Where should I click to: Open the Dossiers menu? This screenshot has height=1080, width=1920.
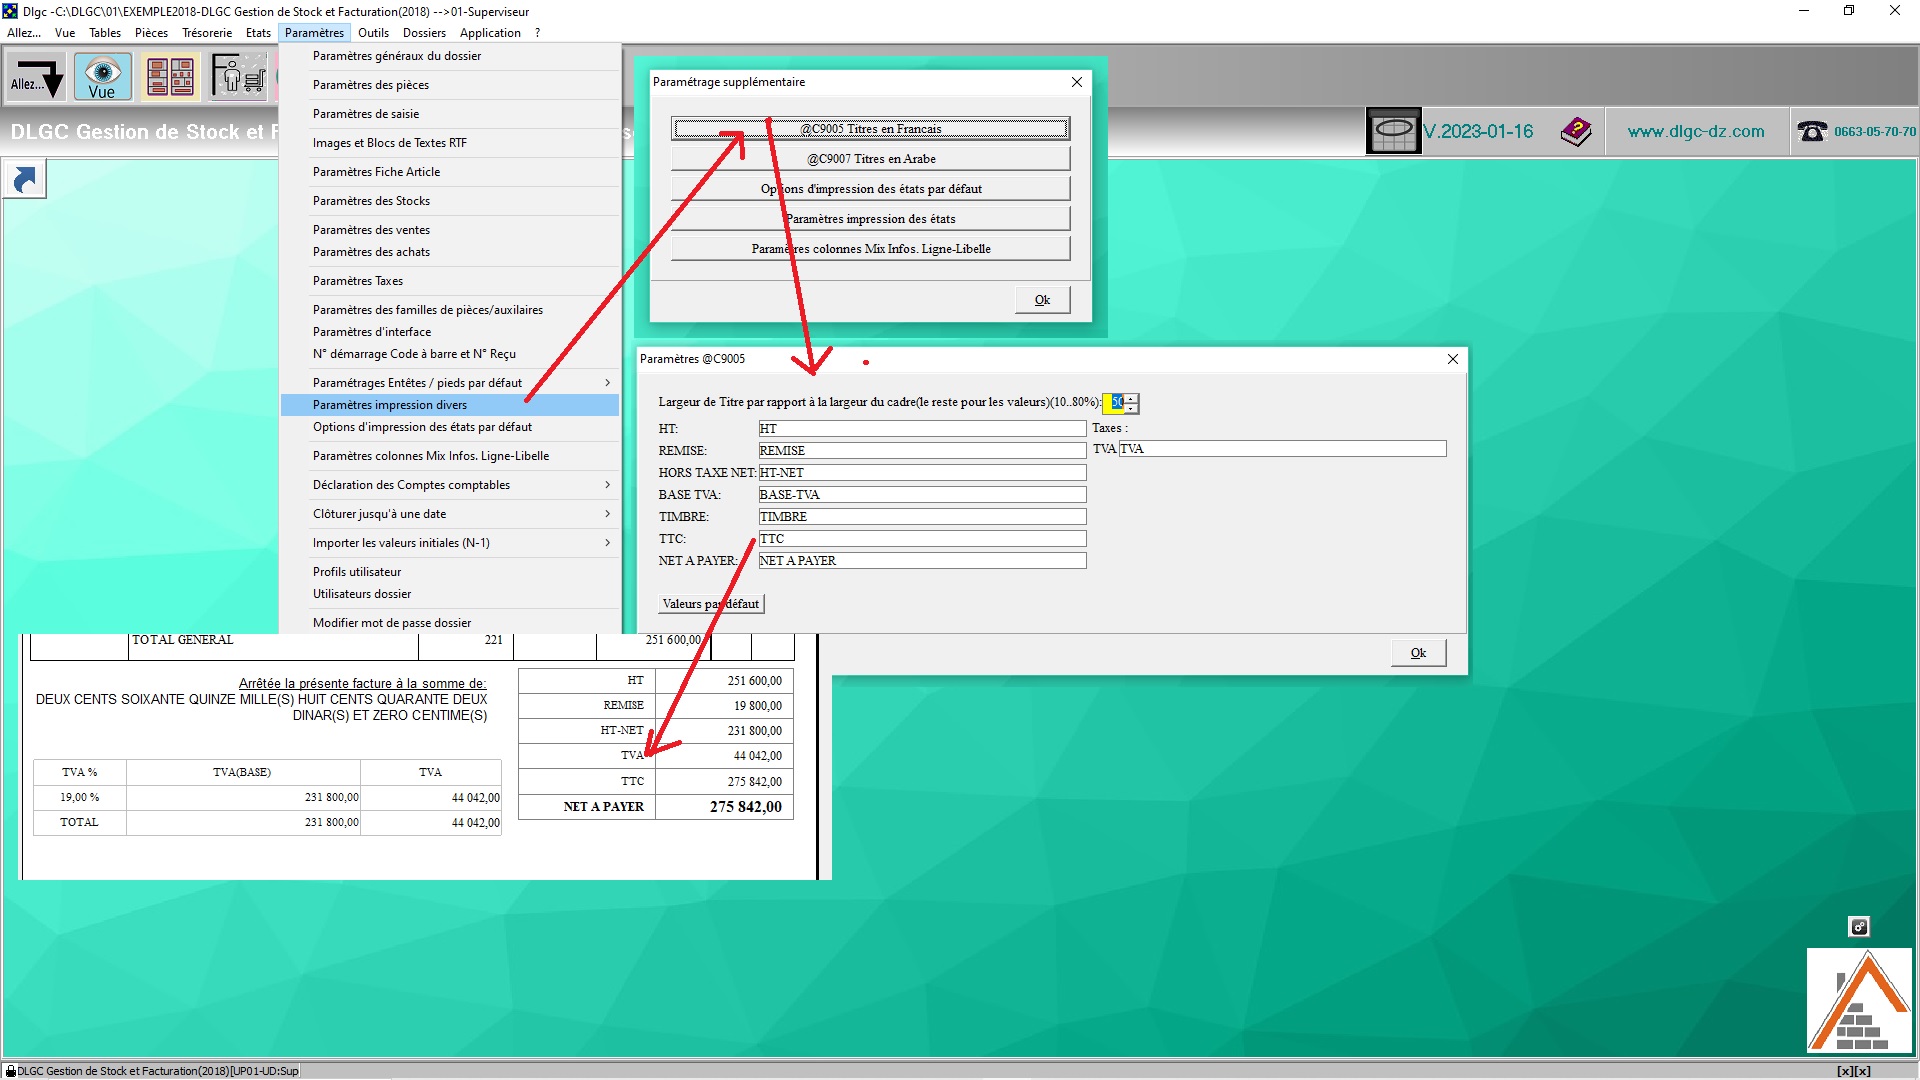coord(424,33)
